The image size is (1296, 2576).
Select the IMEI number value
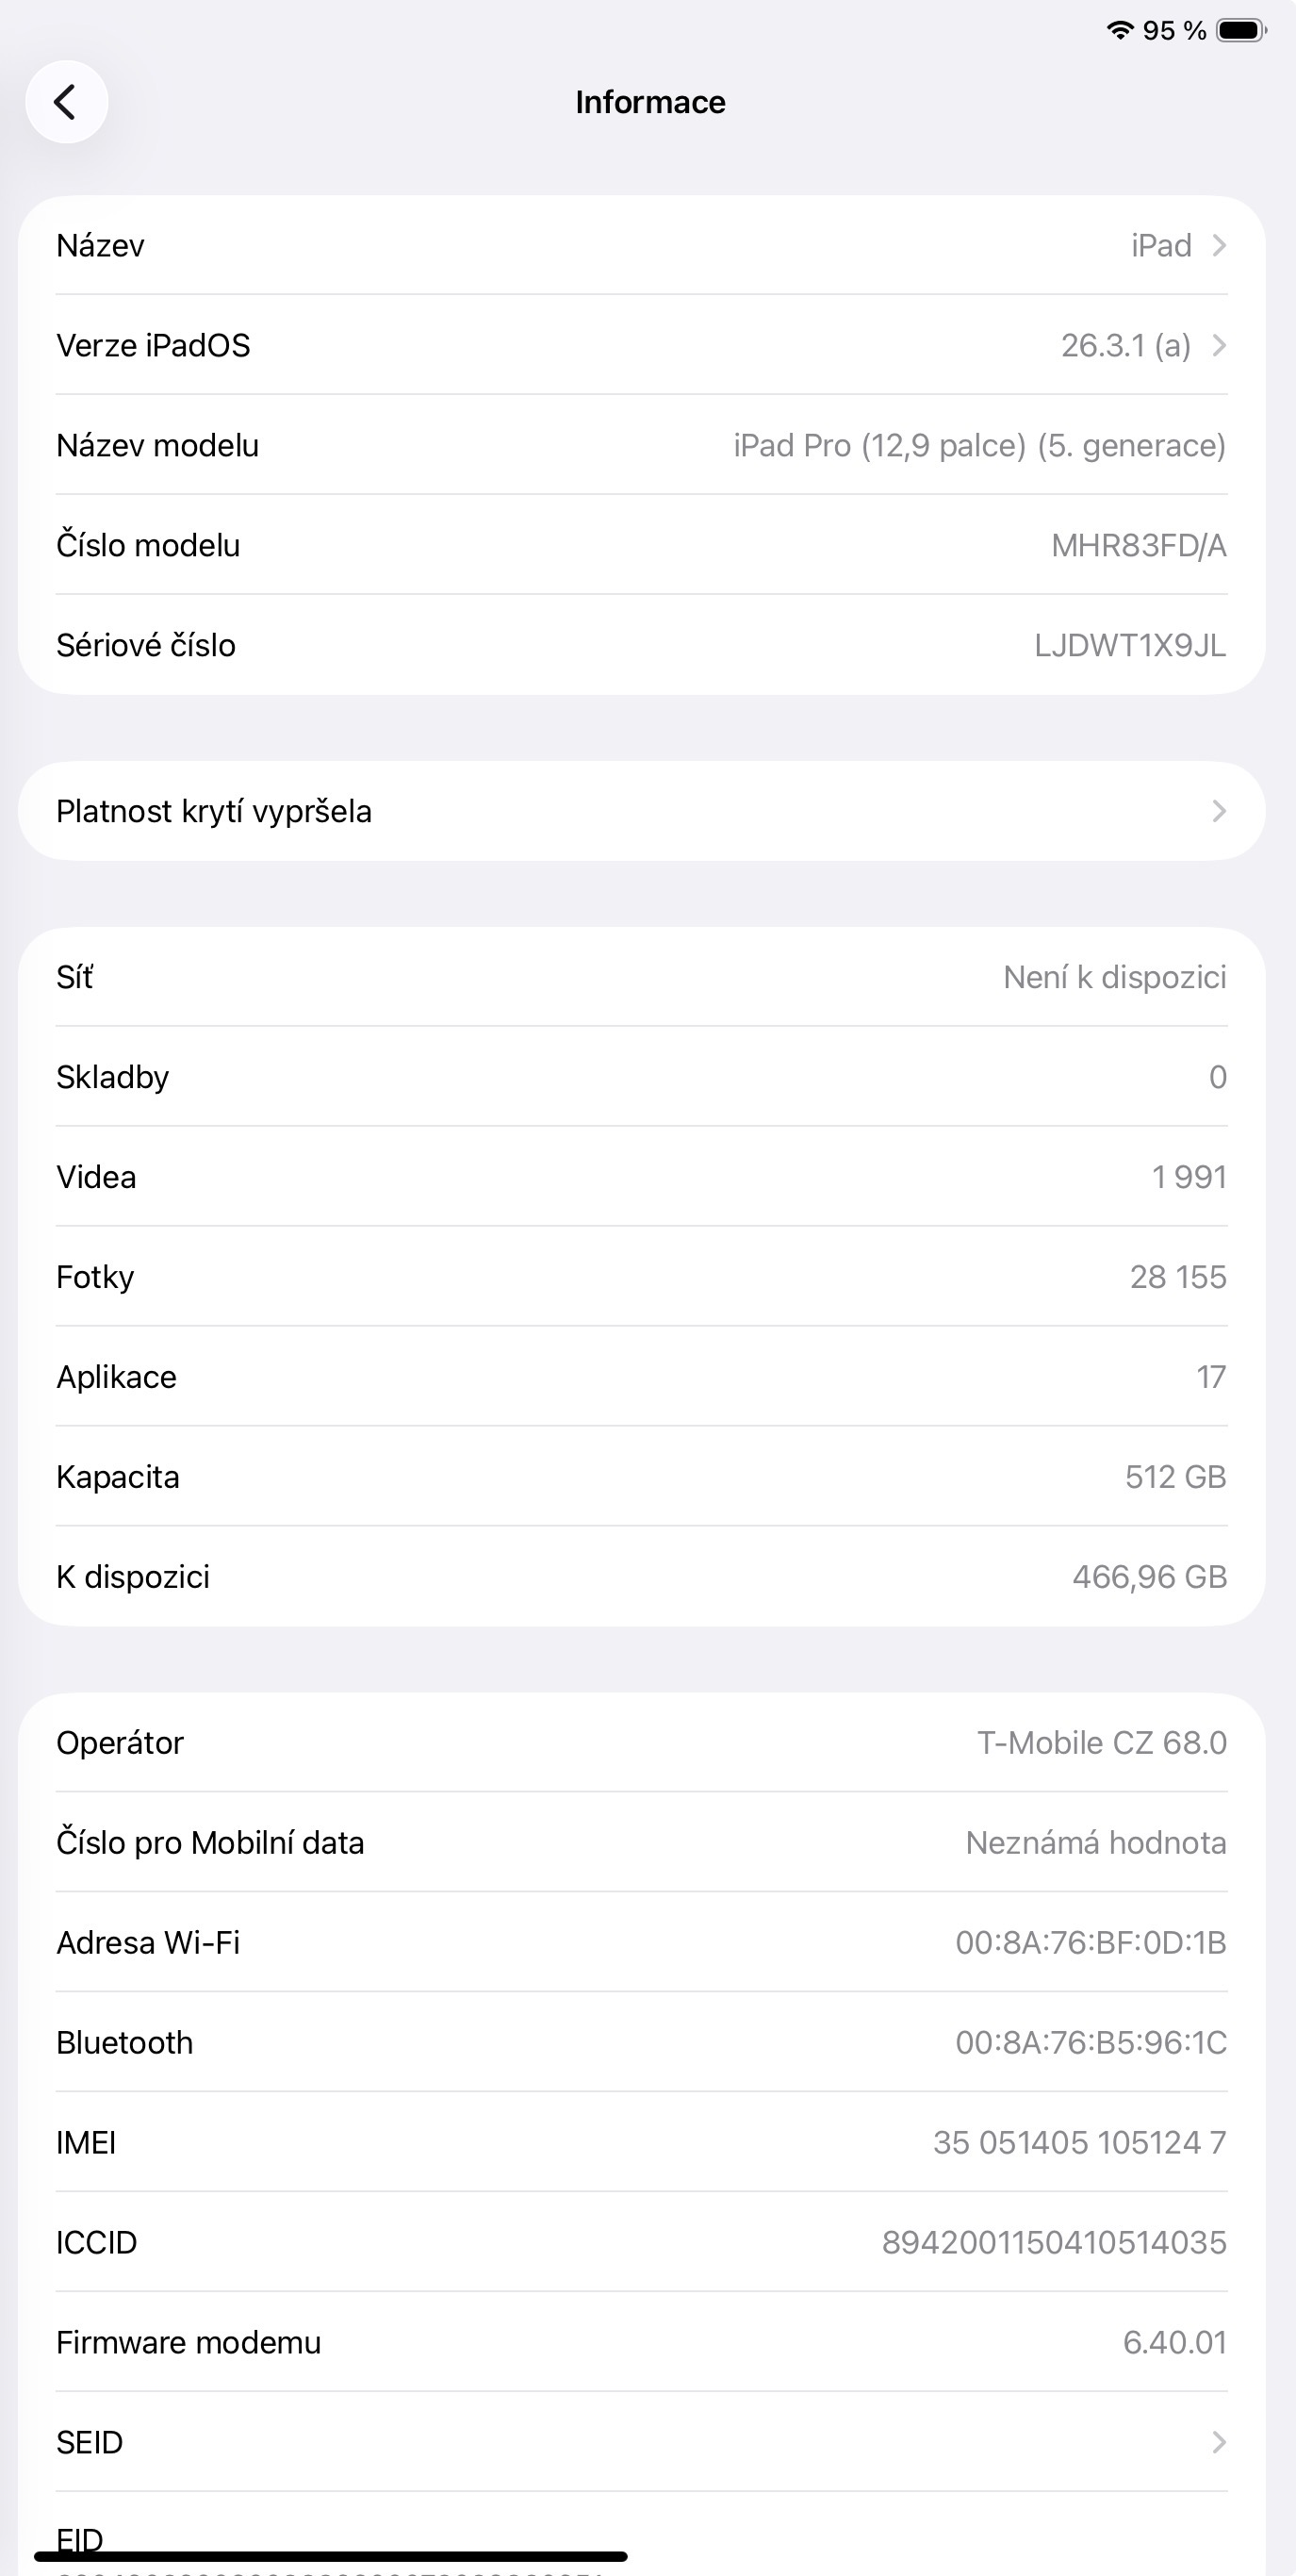pos(1079,2142)
